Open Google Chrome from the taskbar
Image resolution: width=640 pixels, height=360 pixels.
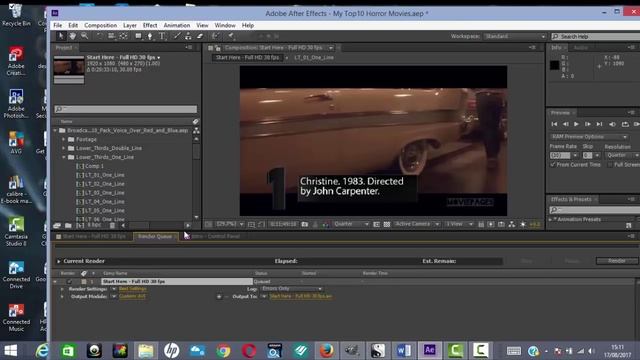click(x=223, y=350)
